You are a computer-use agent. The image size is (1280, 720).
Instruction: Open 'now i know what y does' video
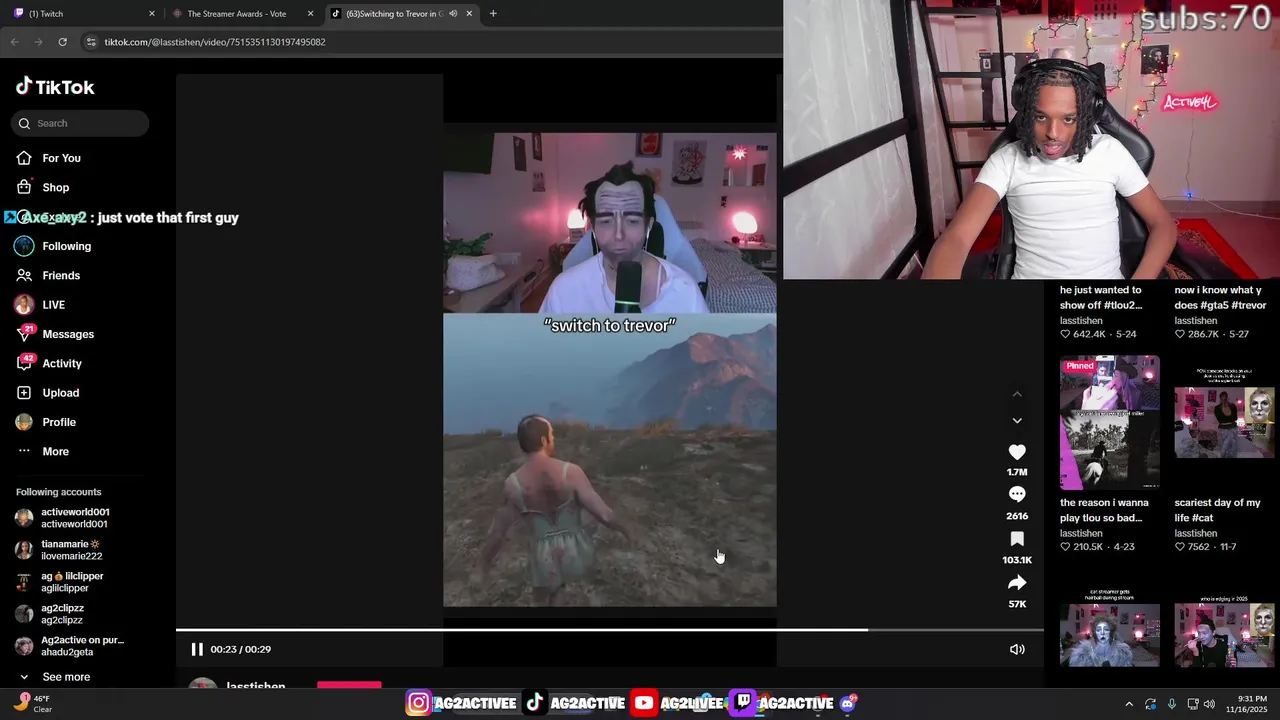tap(1220, 297)
